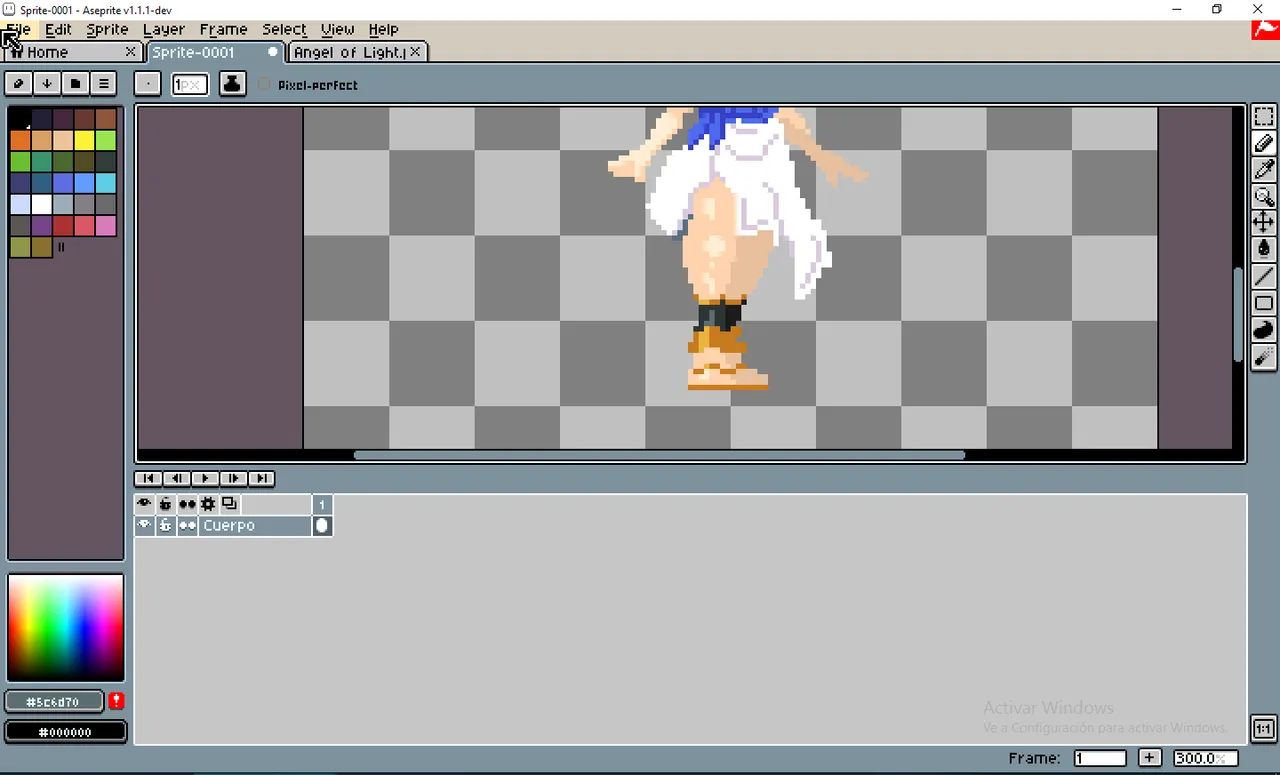Viewport: 1280px width, 775px height.
Task: Close the Home tab
Action: coord(131,51)
